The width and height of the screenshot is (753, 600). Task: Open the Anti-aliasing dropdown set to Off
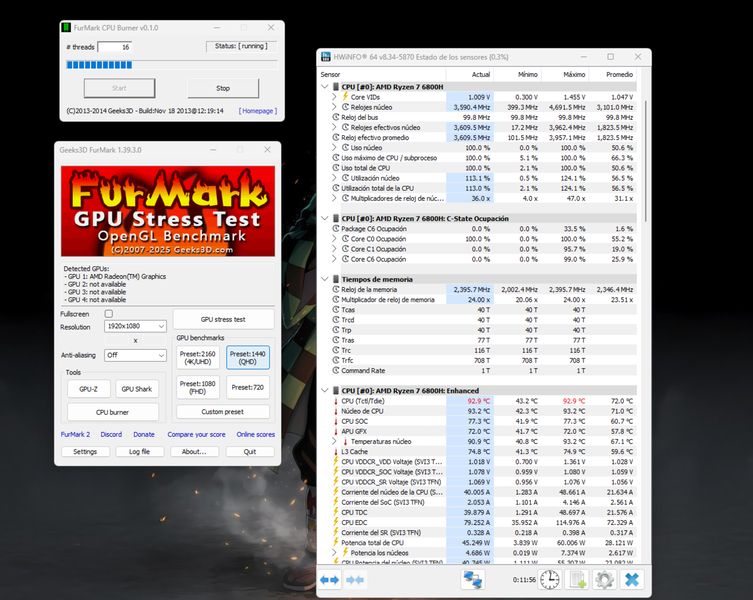[x=135, y=355]
